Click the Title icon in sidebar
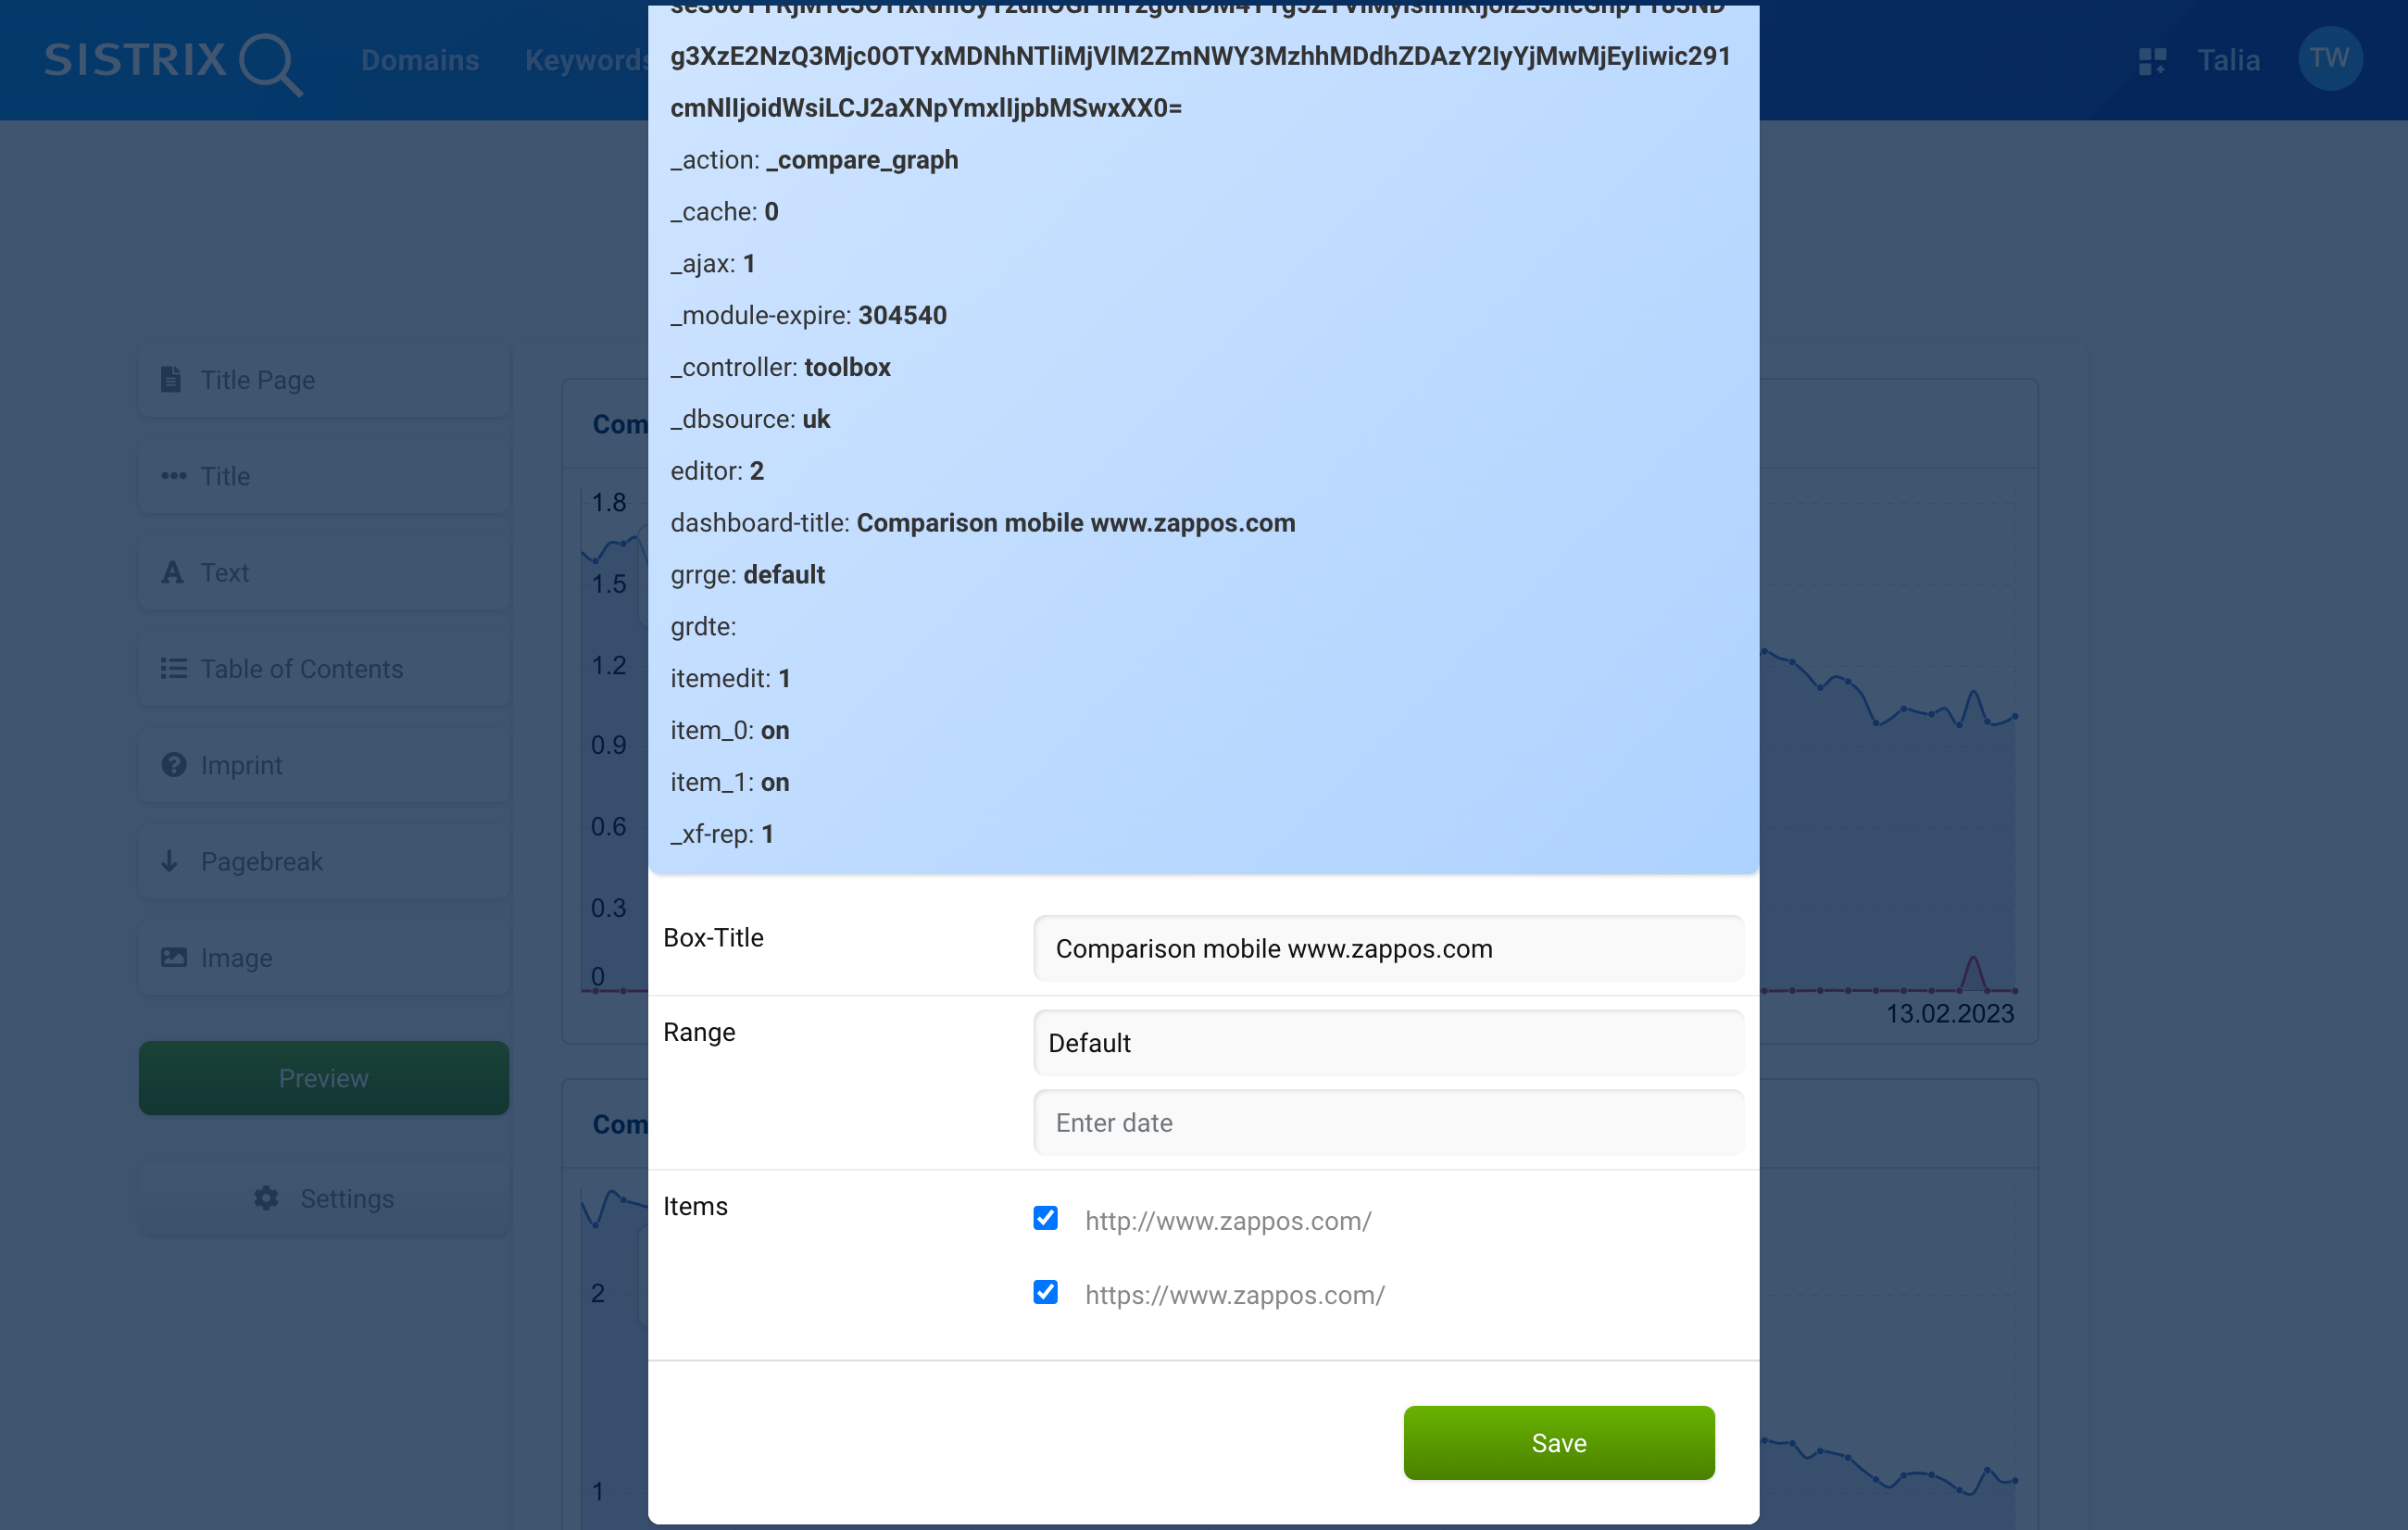The height and width of the screenshot is (1530, 2408). 174,475
